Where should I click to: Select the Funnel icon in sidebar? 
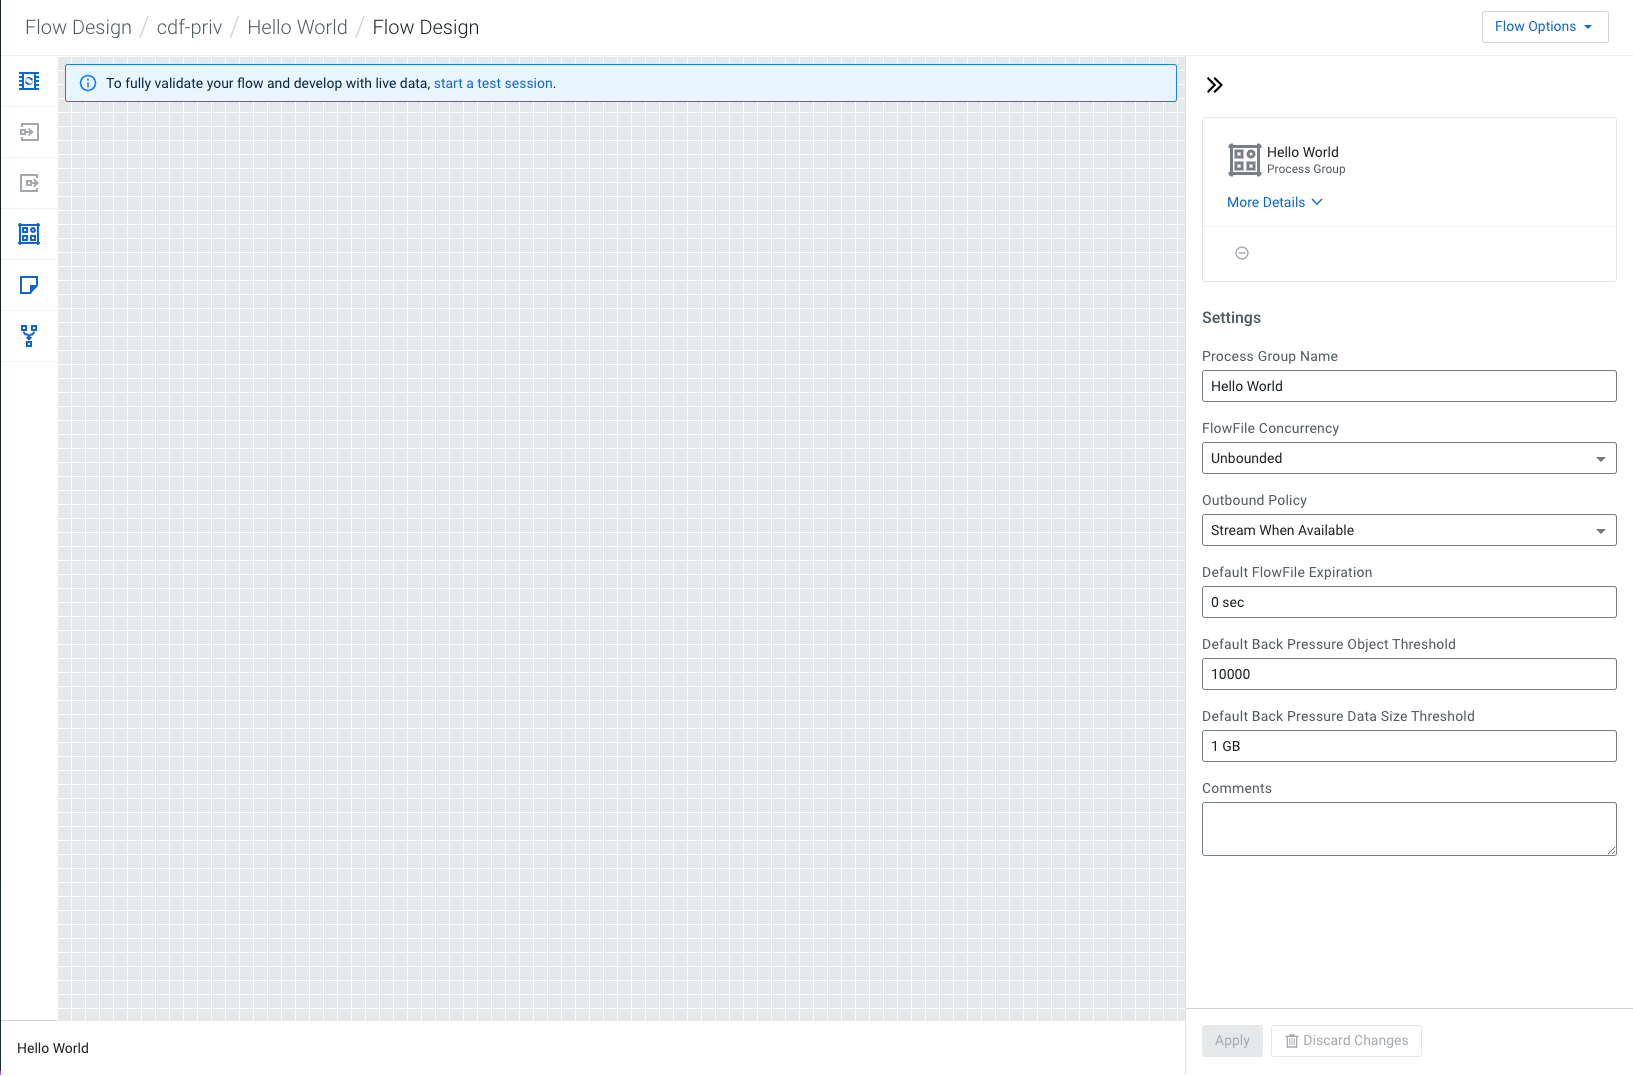tap(29, 336)
